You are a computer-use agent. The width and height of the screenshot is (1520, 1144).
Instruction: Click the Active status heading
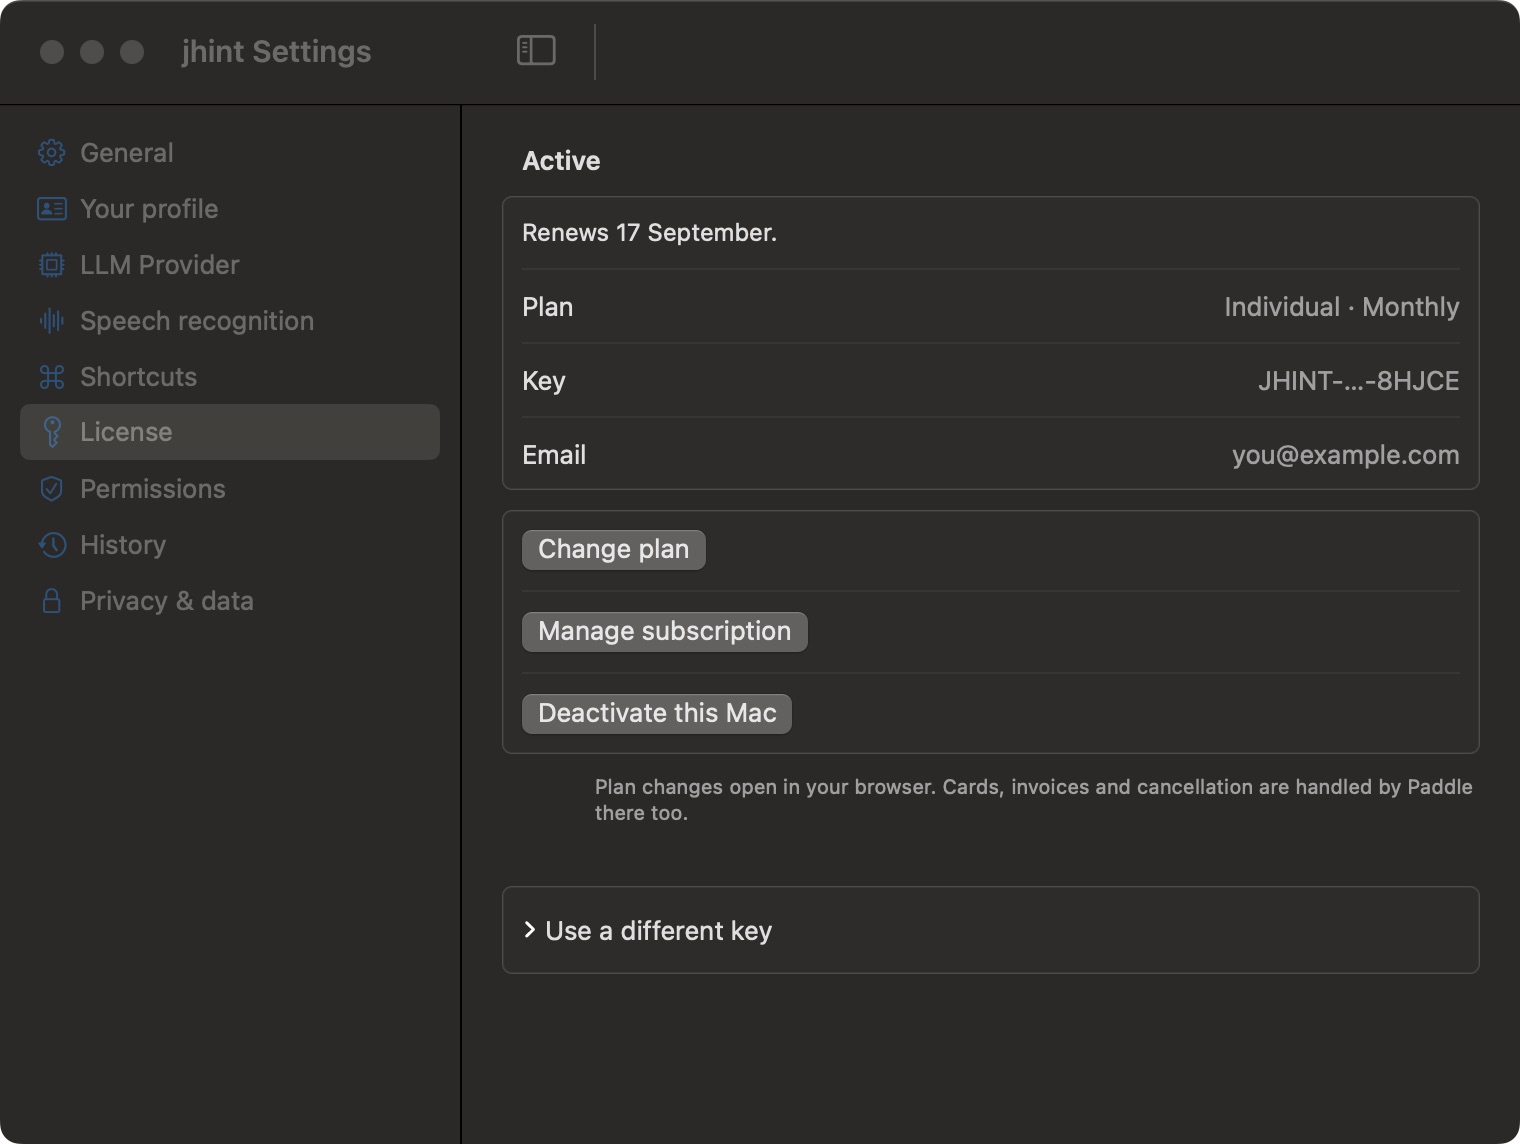561,161
